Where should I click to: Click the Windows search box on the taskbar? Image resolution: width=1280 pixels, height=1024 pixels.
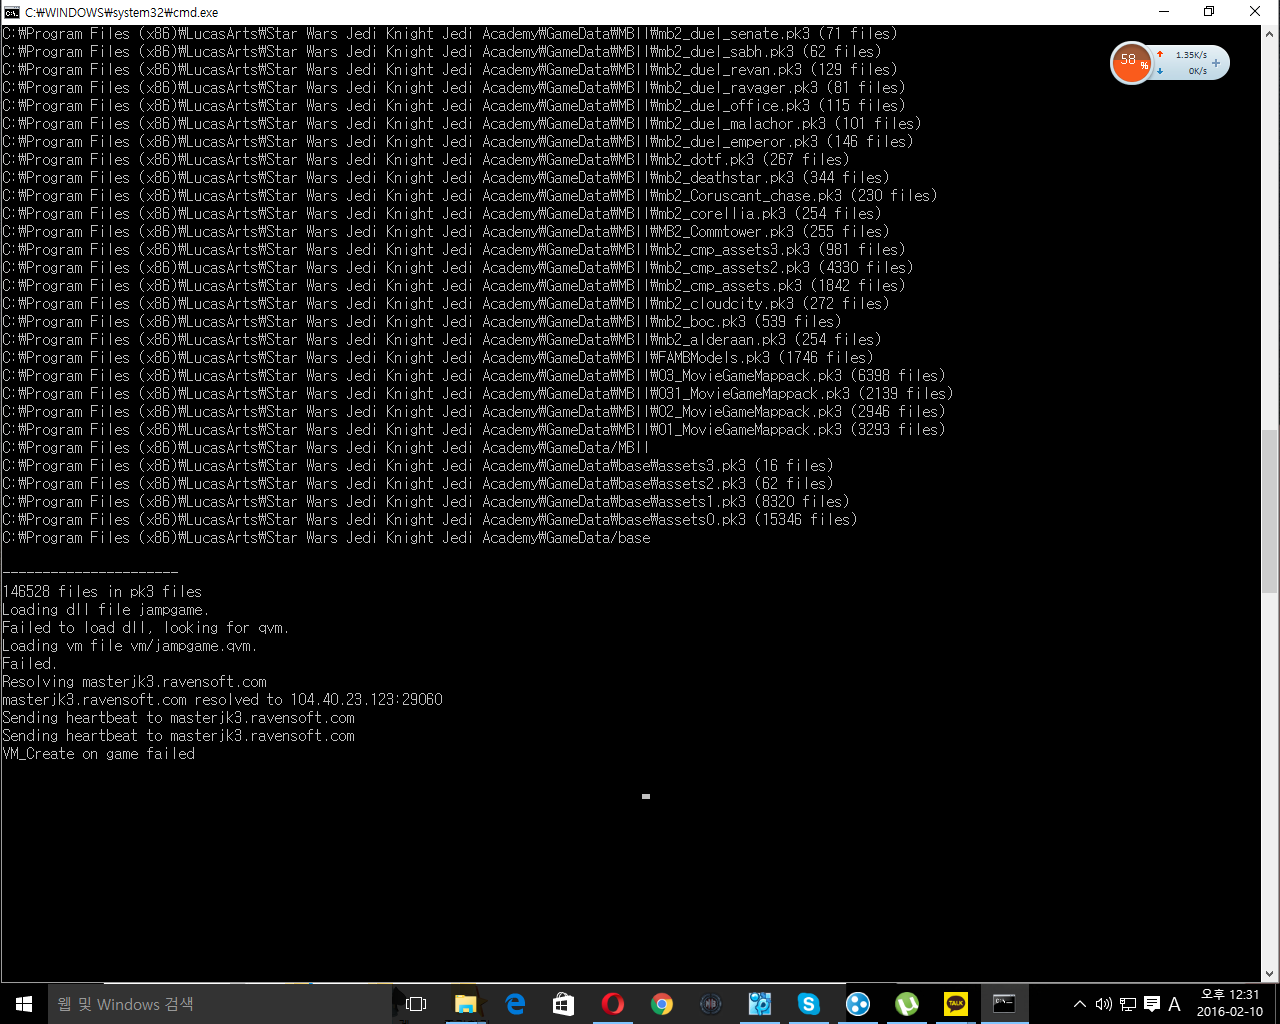tap(220, 1004)
